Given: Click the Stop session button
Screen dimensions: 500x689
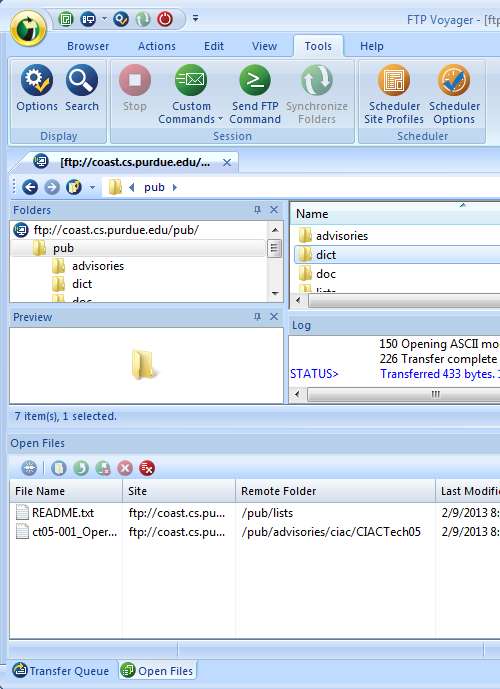Looking at the screenshot, I should point(134,88).
